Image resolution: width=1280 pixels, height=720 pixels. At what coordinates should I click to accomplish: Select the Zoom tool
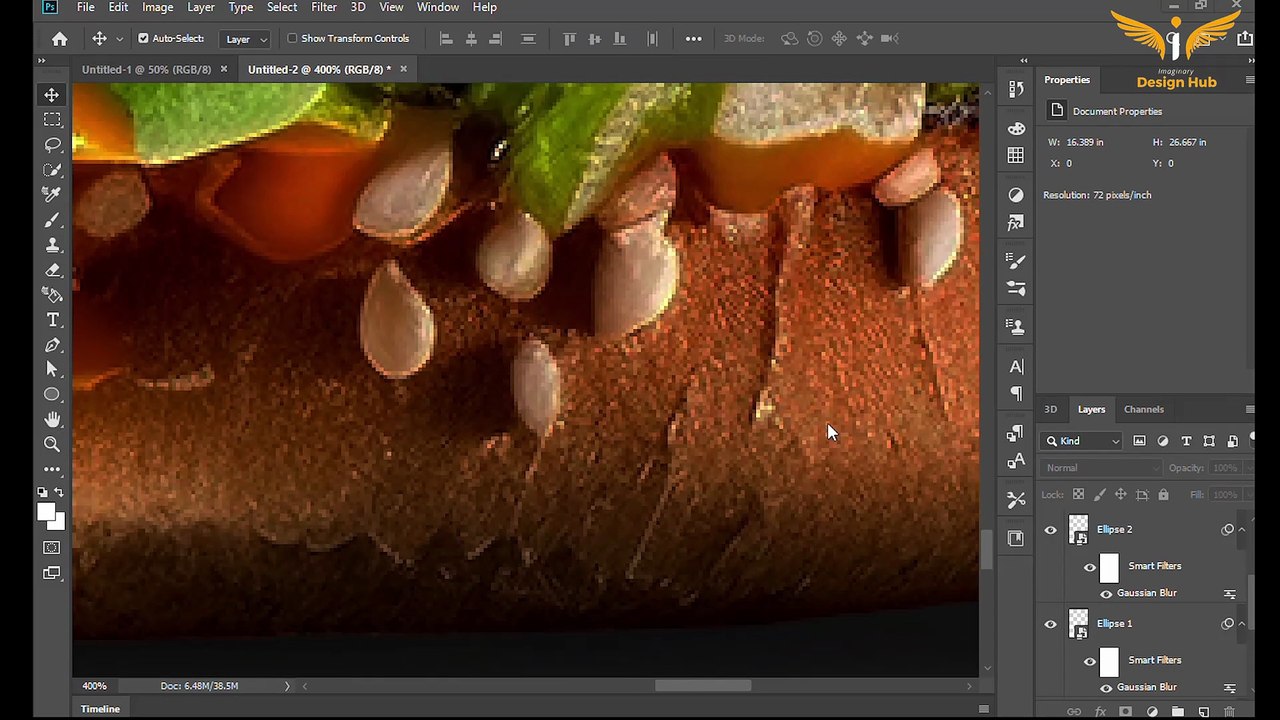52,445
